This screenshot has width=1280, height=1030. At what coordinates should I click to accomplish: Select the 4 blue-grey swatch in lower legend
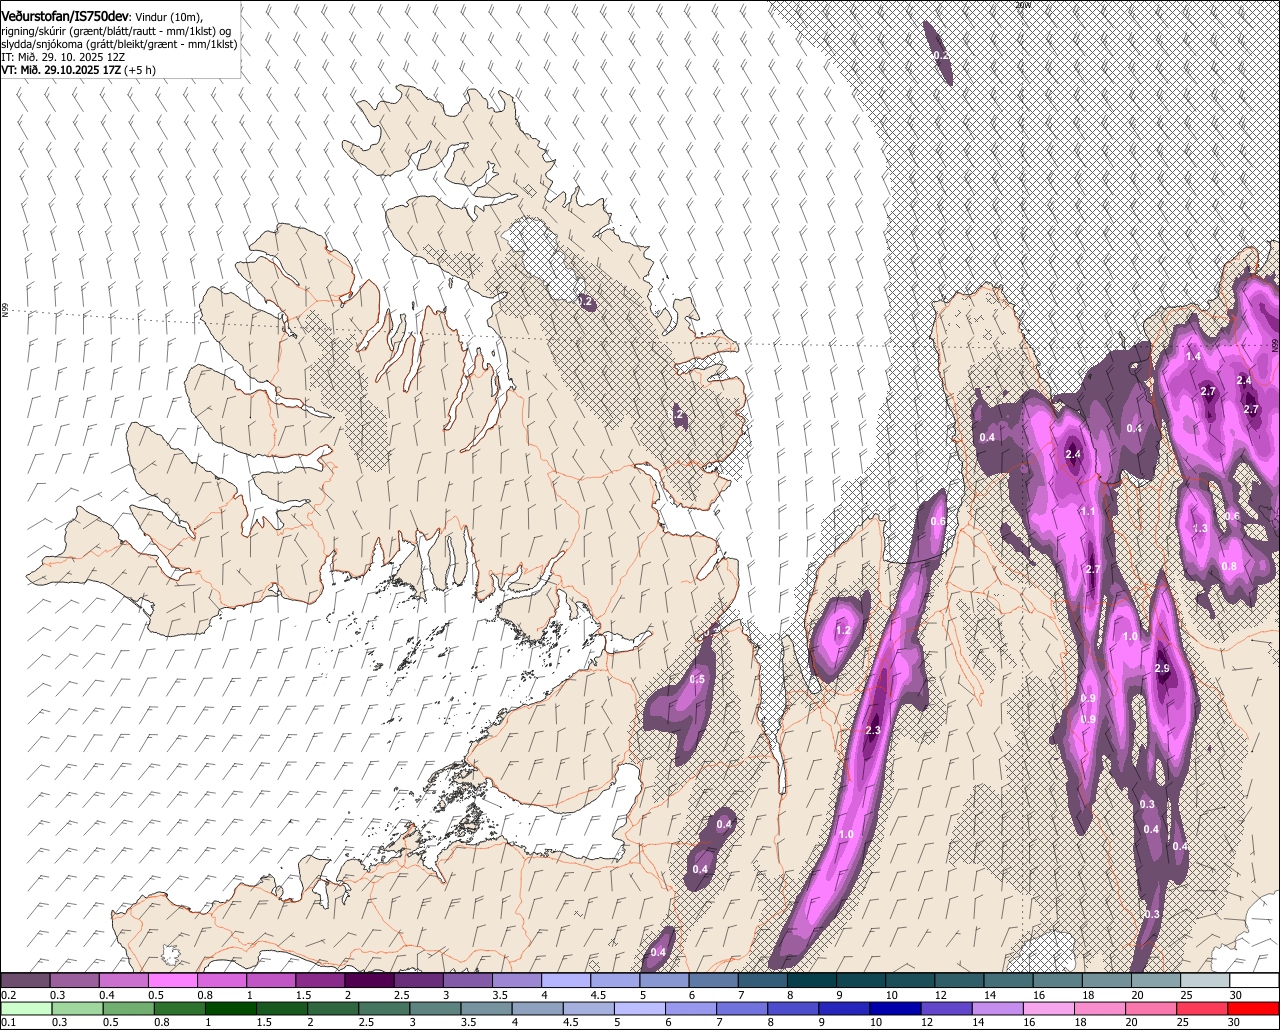tap(537, 1009)
